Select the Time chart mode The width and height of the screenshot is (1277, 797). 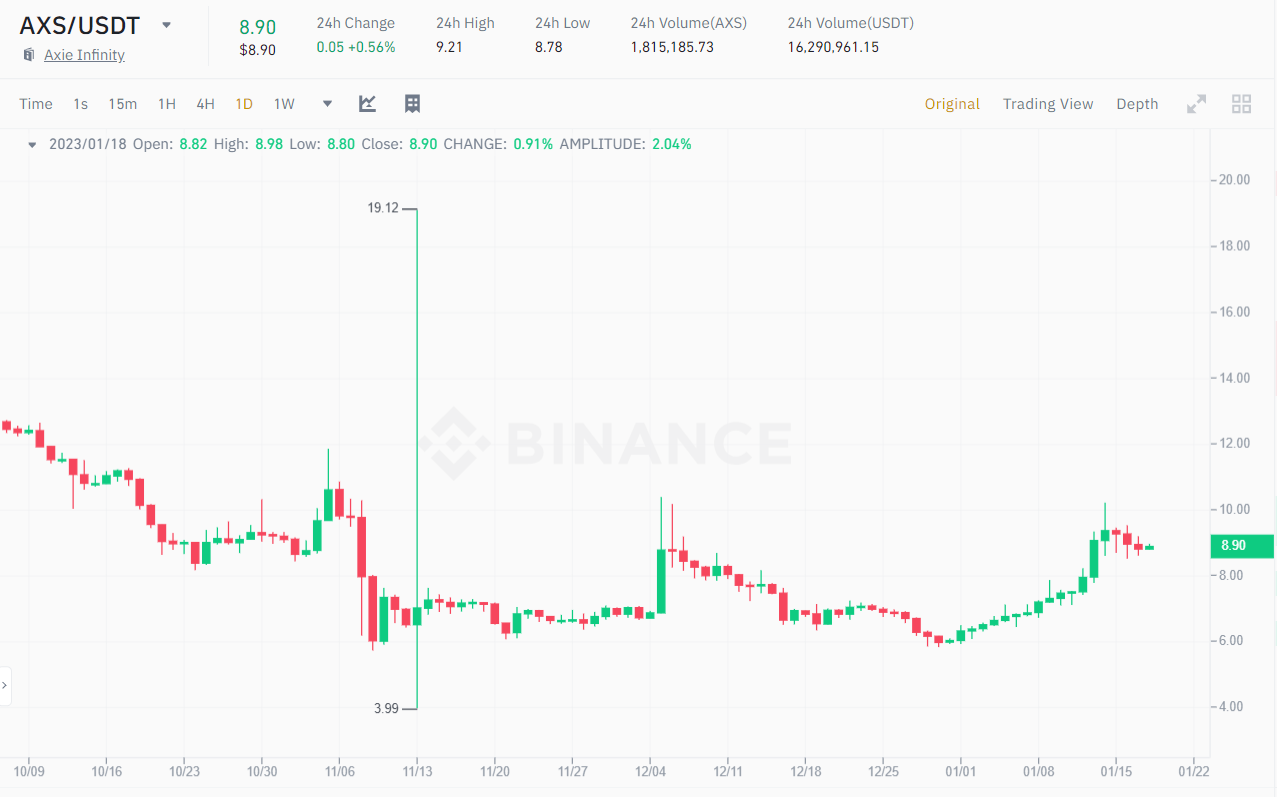[36, 104]
